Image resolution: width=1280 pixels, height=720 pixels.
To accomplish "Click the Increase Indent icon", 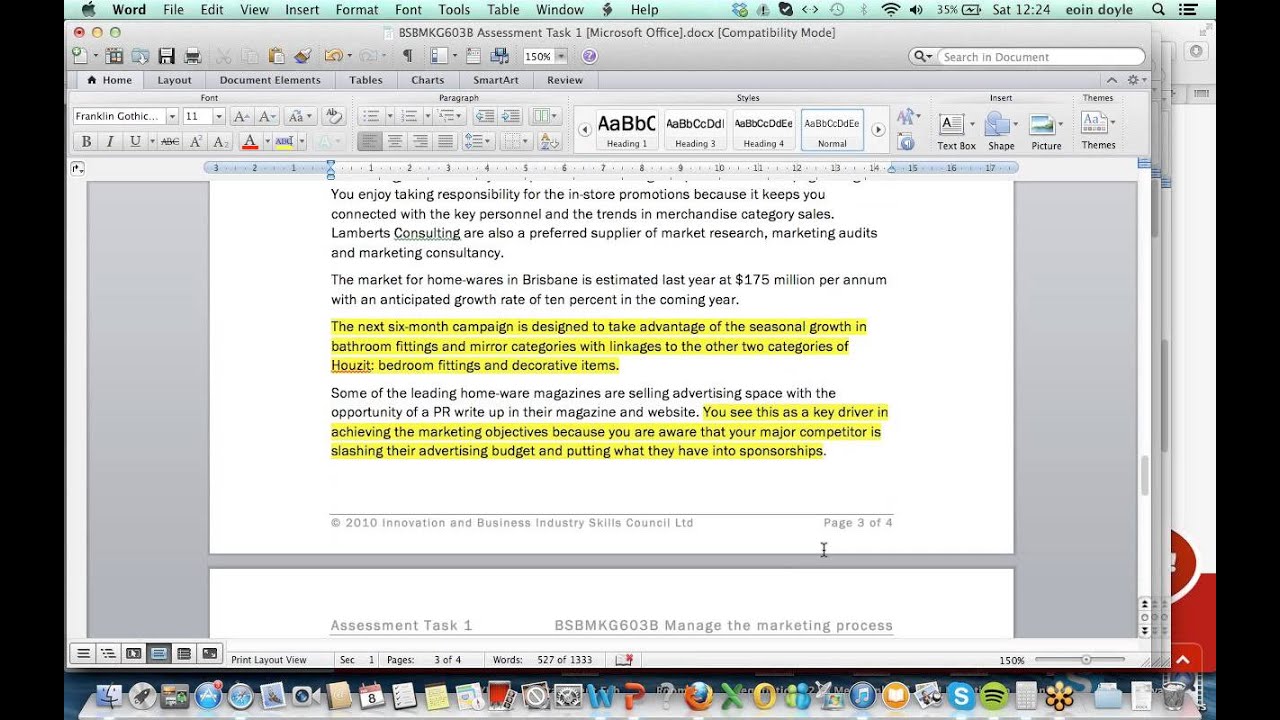I will (x=510, y=116).
